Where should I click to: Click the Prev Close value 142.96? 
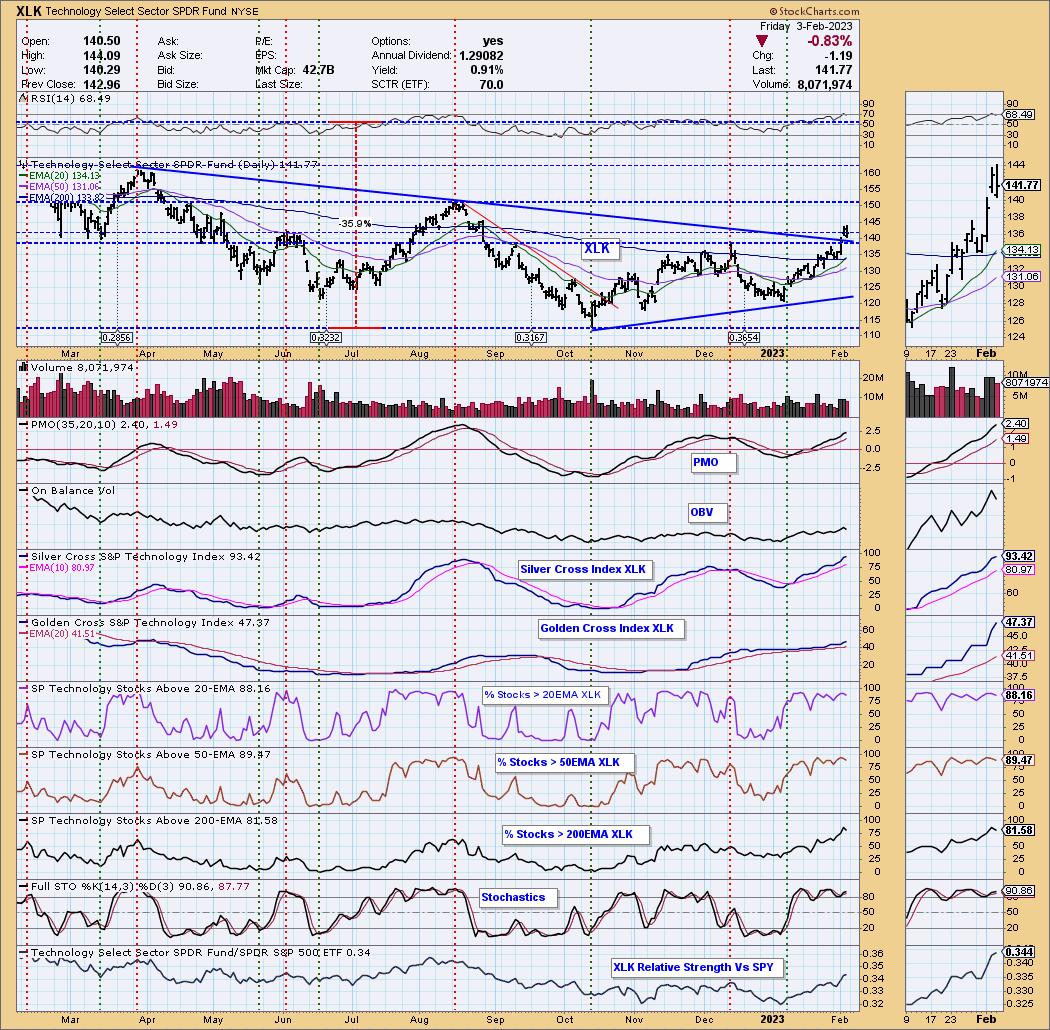tap(102, 85)
